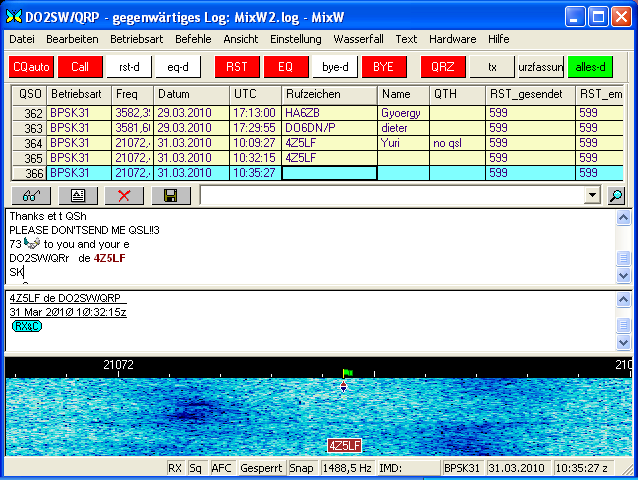Click callsign HA6ZB in the log
639x481 pixels.
click(x=302, y=113)
